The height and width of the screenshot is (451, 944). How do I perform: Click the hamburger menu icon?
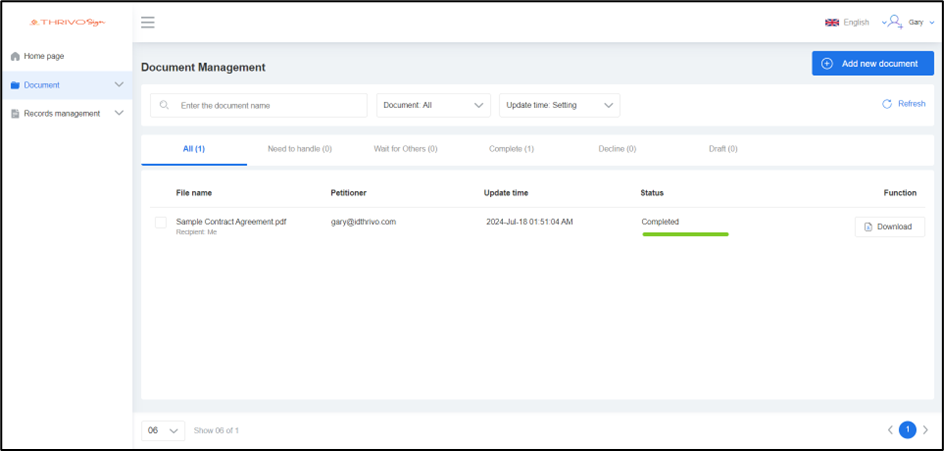[148, 22]
